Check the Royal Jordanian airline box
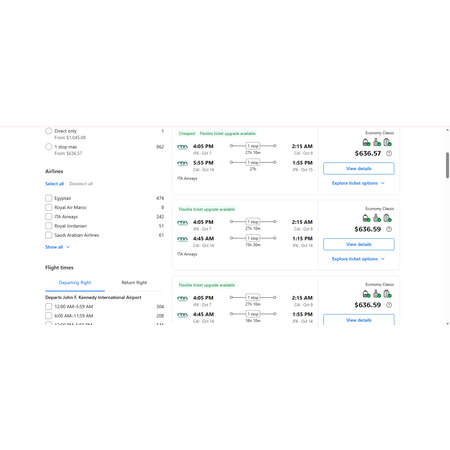450x450 pixels. pos(49,226)
